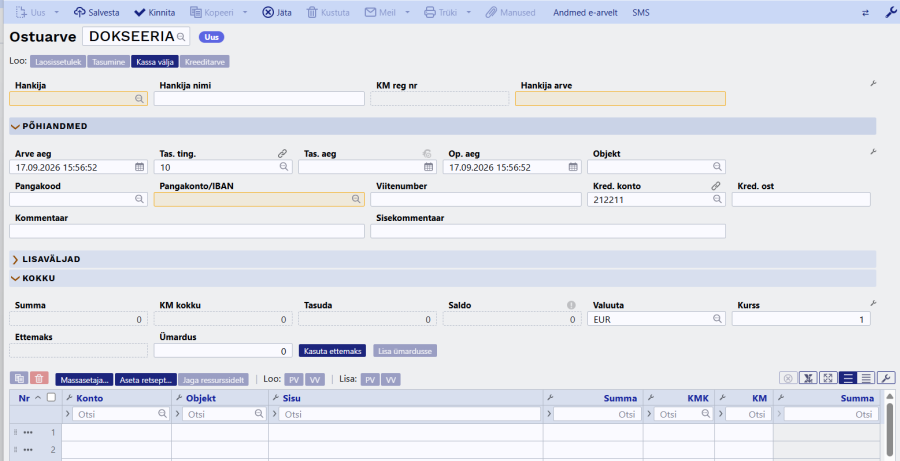Image resolution: width=900 pixels, height=461 pixels.
Task: Click the Excel export icon above table
Action: (x=808, y=378)
